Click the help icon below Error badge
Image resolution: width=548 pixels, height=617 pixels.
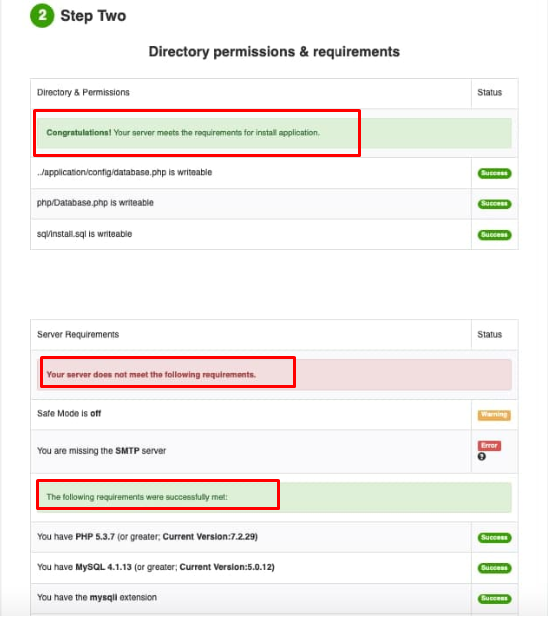482,456
